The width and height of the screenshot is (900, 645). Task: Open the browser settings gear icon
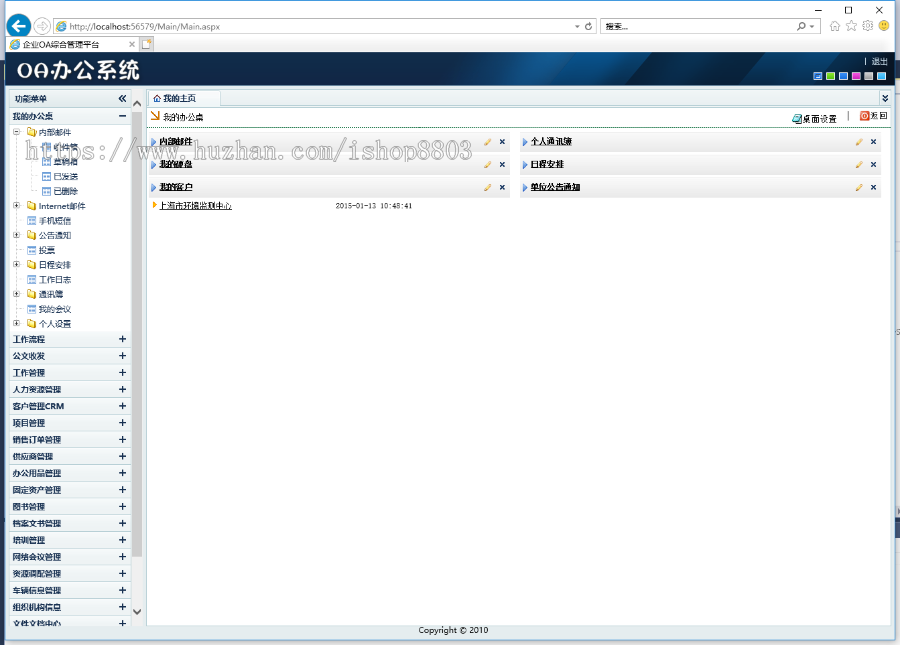(867, 26)
